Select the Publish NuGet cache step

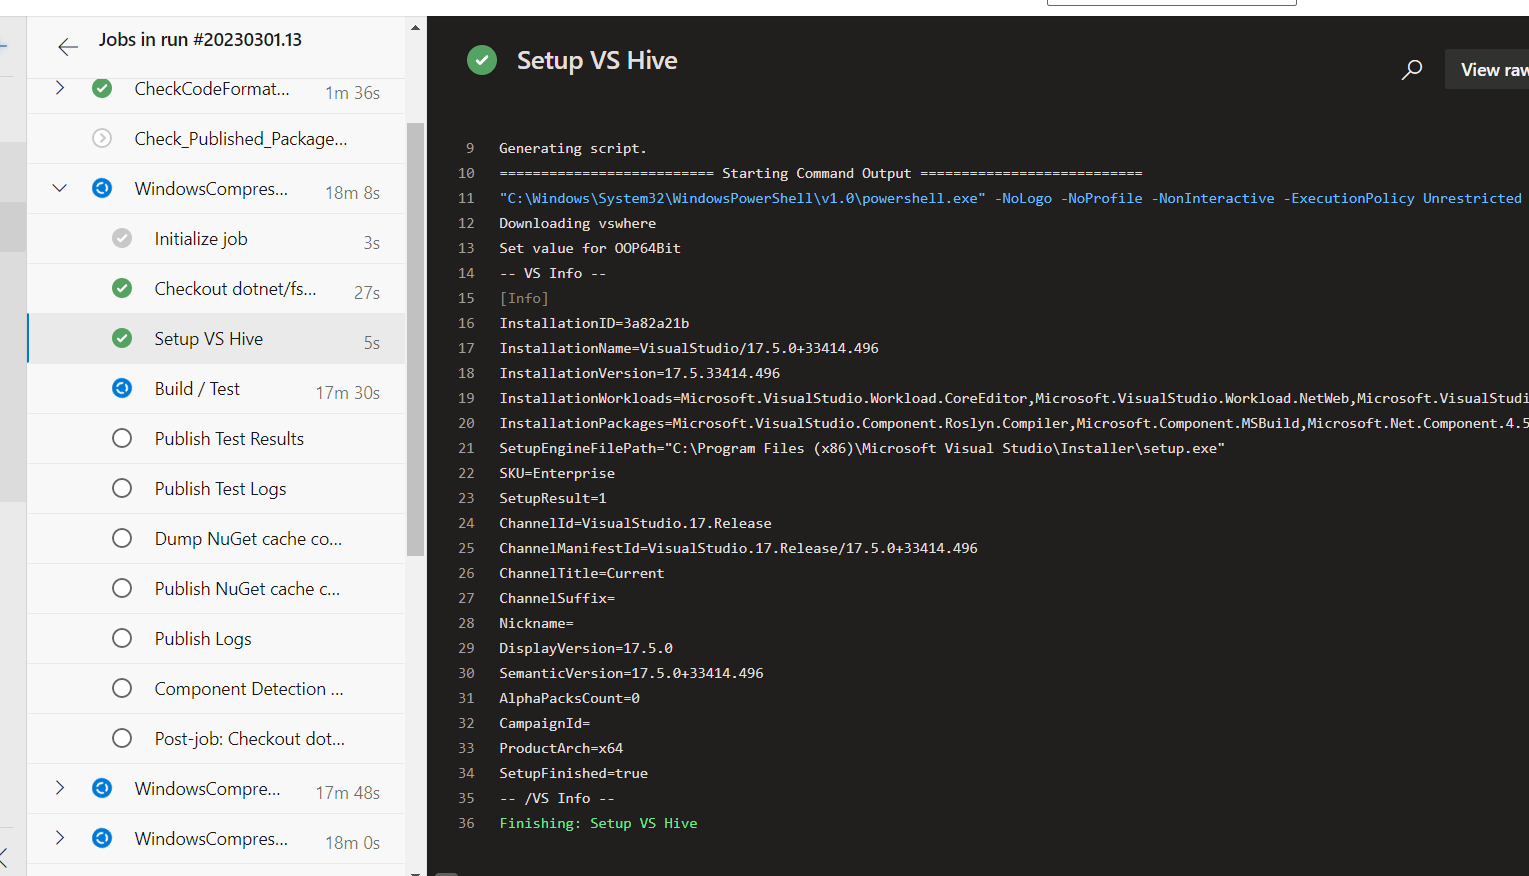tap(216, 589)
